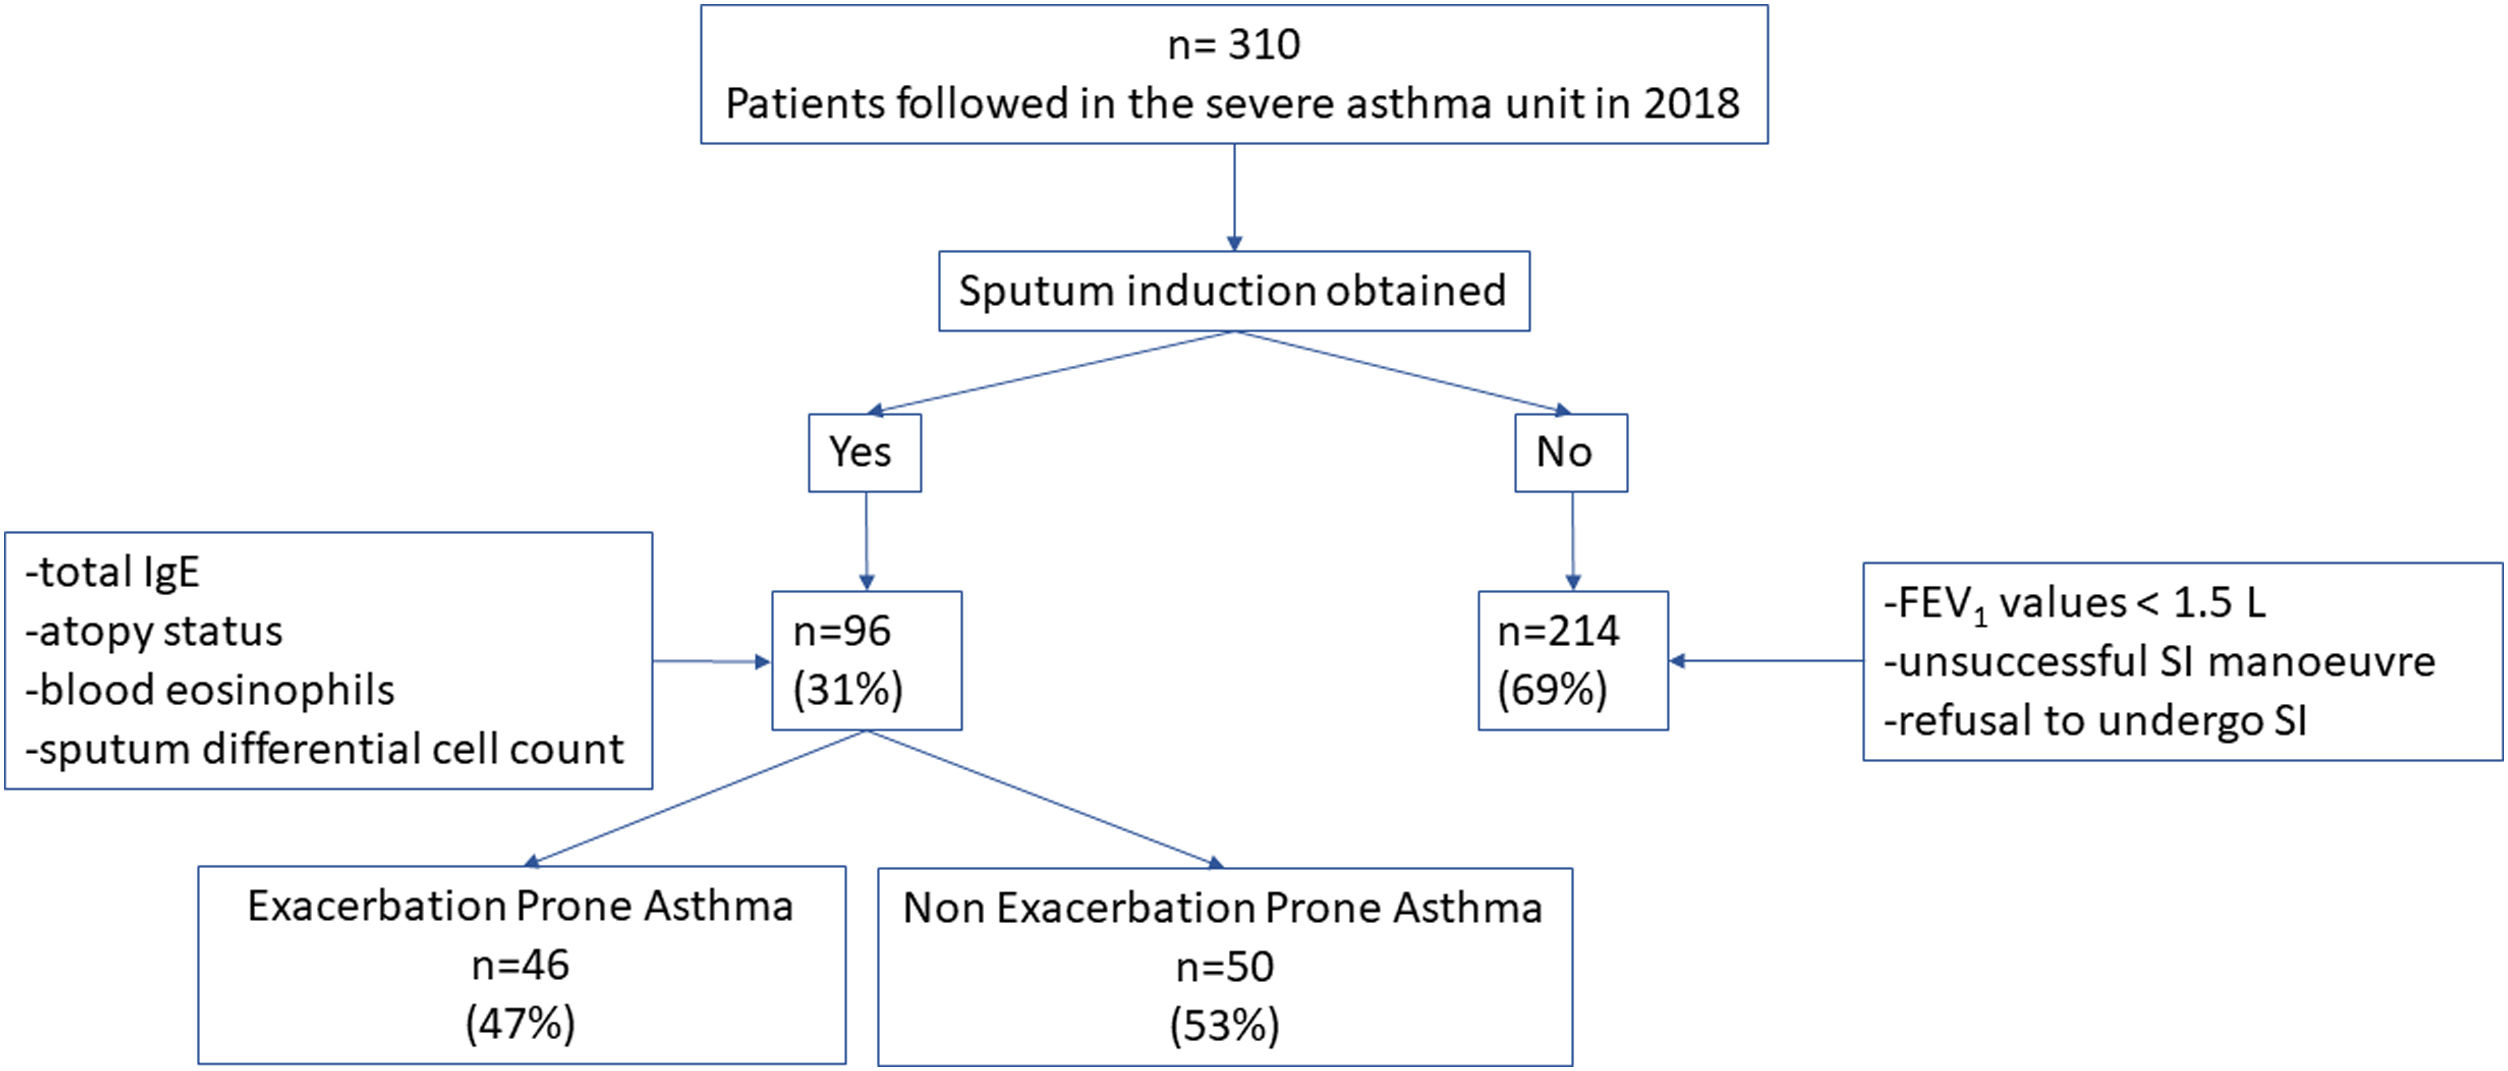This screenshot has width=2508, height=1071.
Task: Select the '-unsuccessful SI manoeuvre' line
Action: [x=2159, y=662]
